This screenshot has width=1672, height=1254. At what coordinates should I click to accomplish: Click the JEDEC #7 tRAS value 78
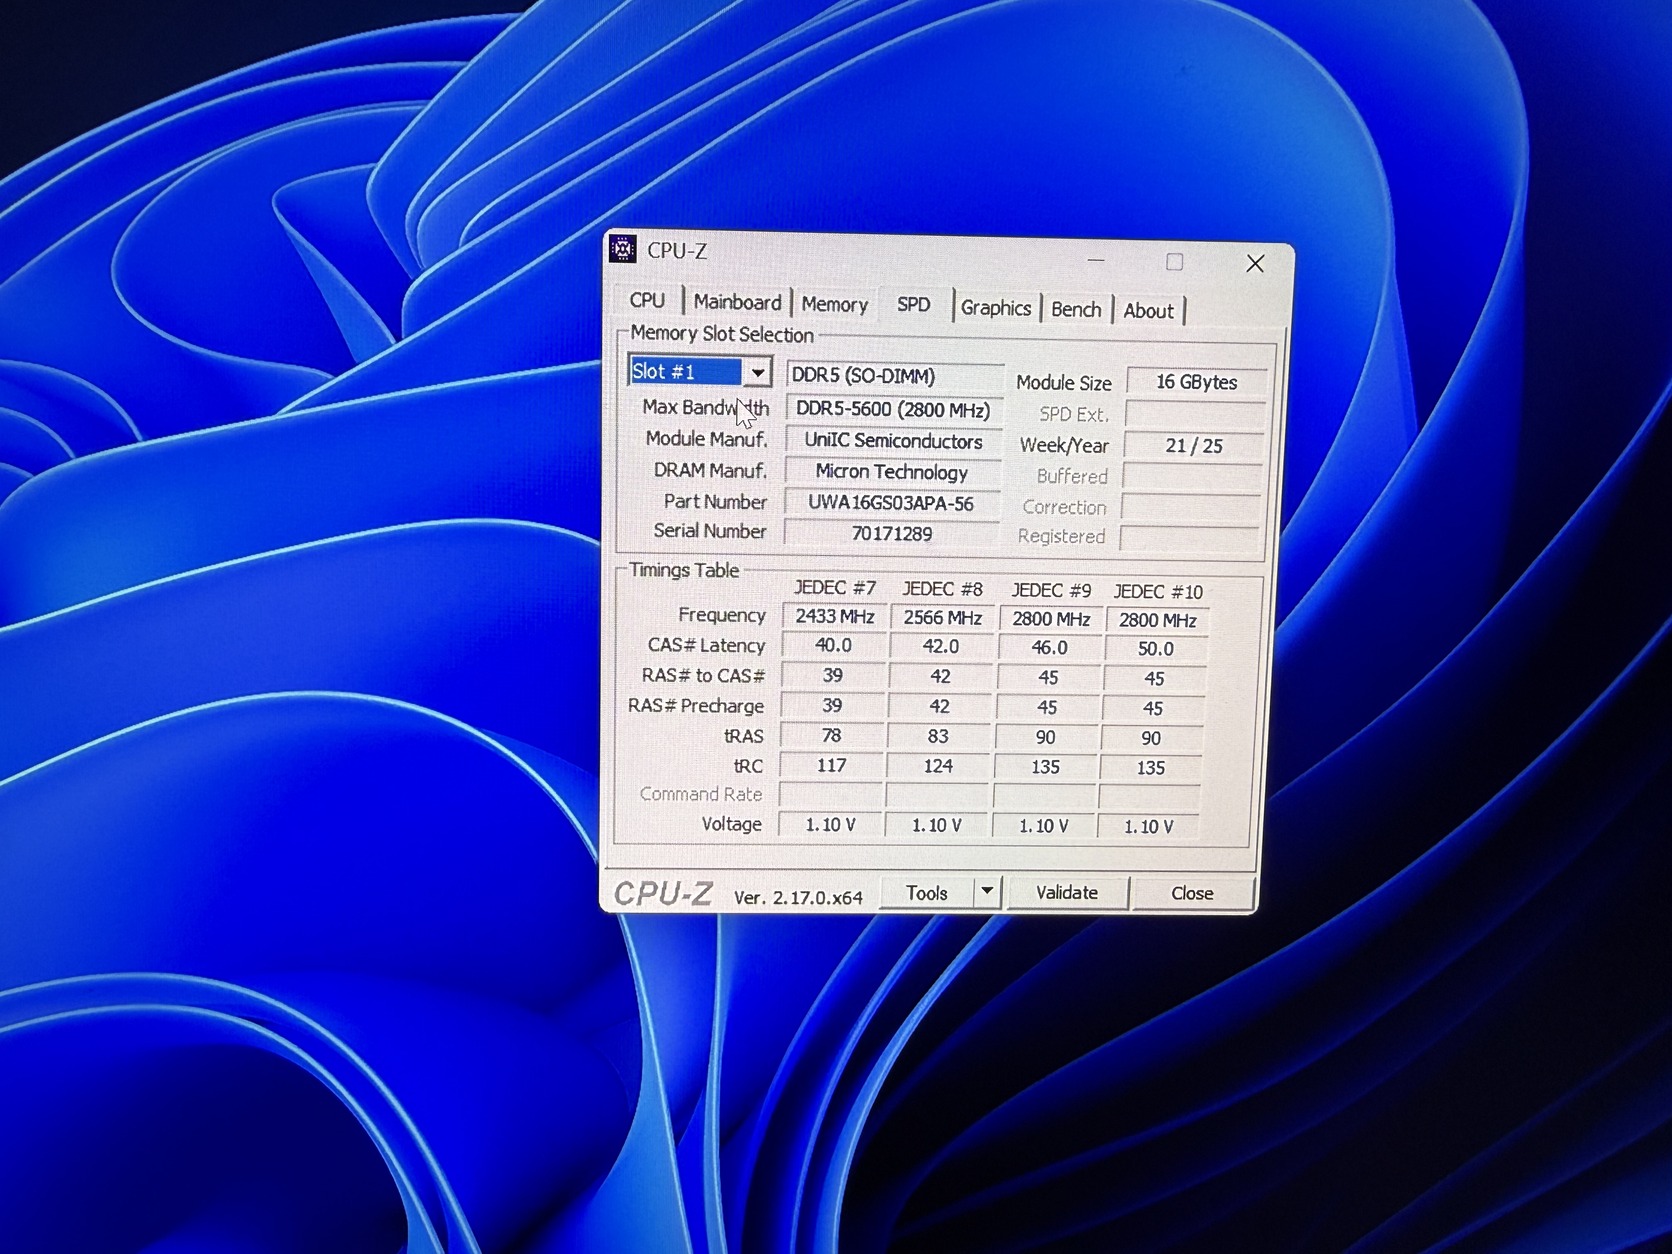coord(832,736)
